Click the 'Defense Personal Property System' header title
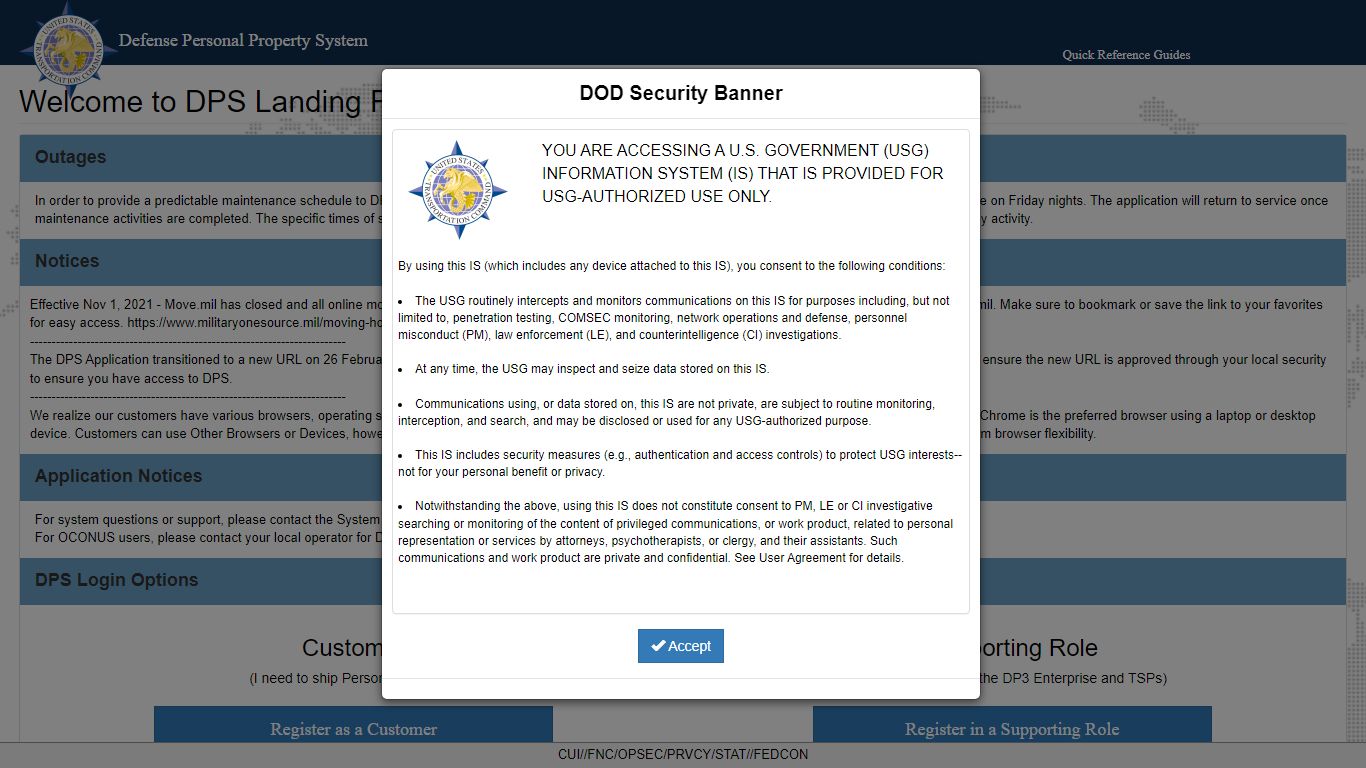 click(243, 41)
